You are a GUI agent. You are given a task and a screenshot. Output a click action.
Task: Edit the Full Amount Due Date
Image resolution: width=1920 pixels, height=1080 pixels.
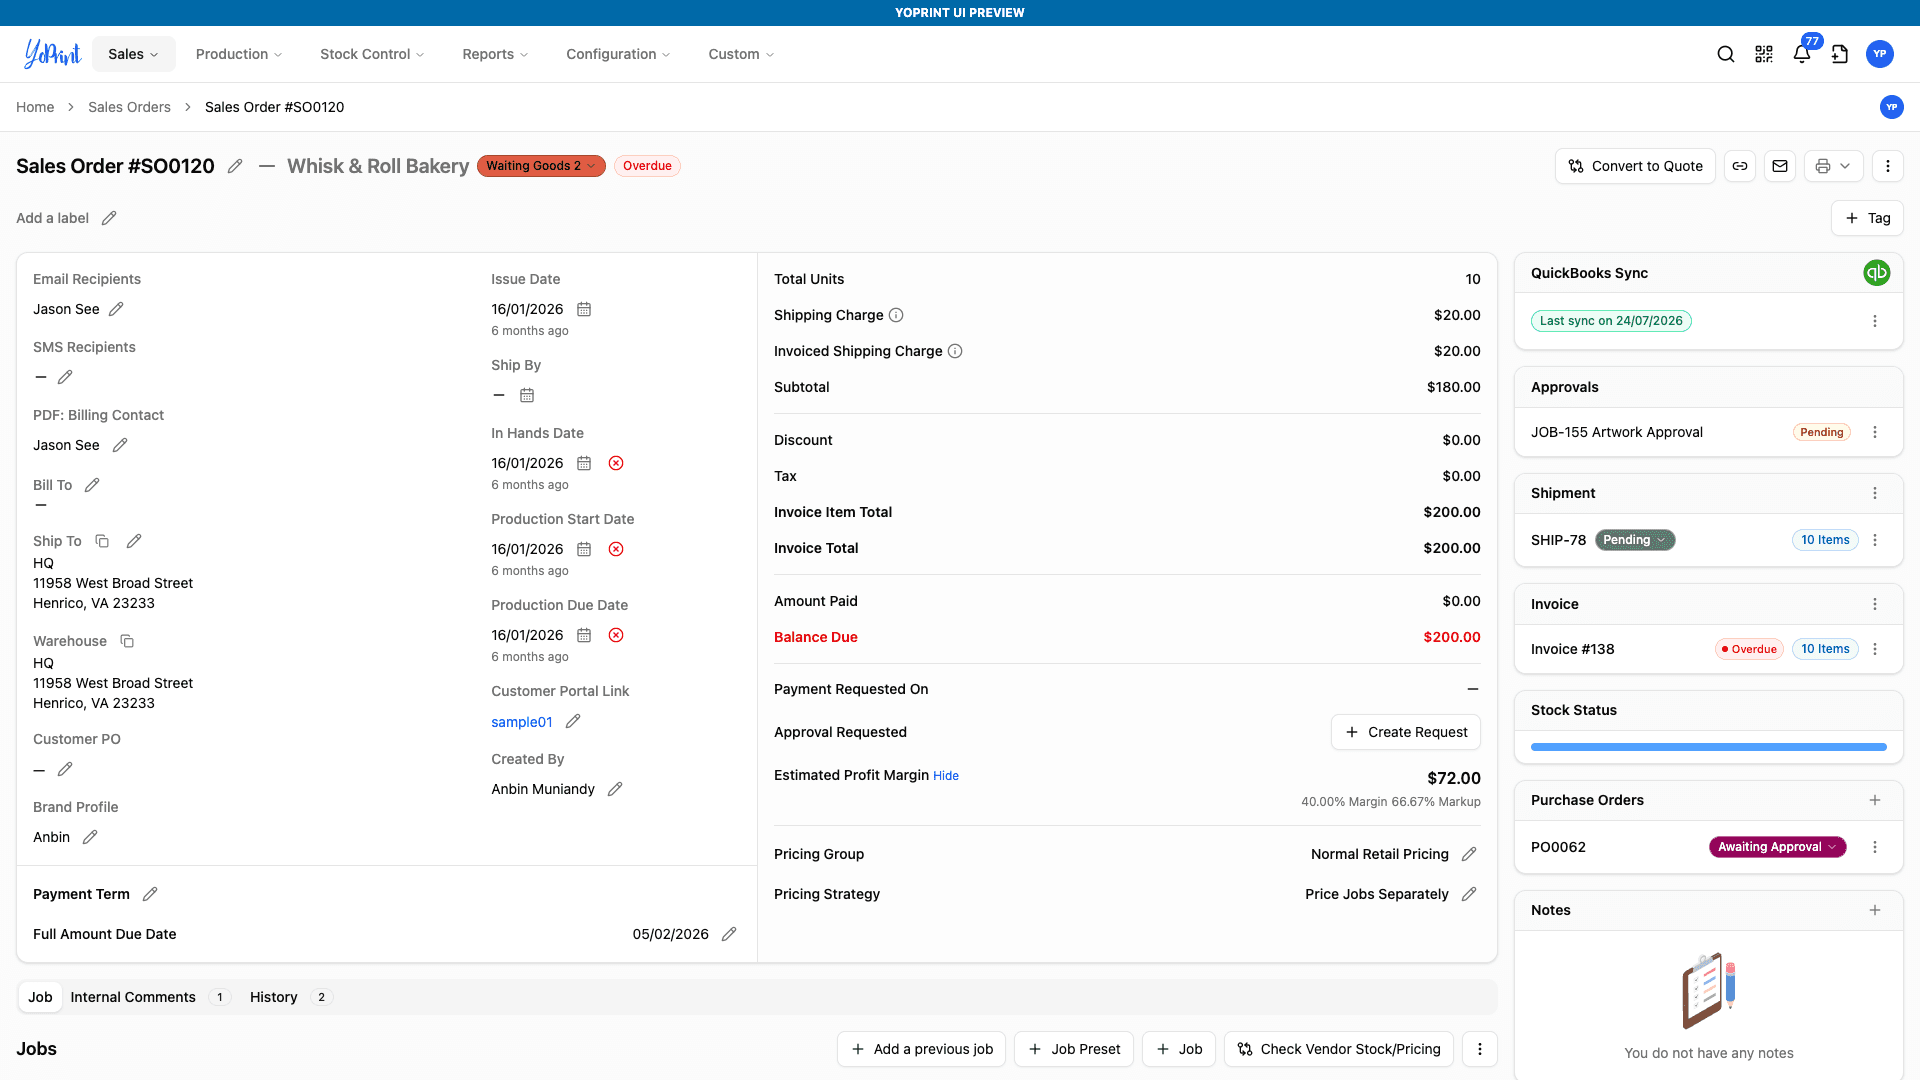(x=729, y=934)
